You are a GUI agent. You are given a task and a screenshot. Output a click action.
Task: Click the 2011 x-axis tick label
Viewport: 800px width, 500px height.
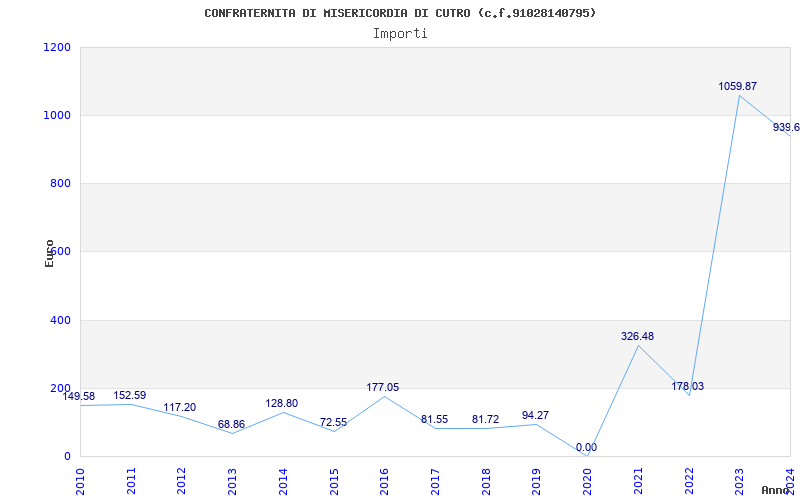click(131, 482)
